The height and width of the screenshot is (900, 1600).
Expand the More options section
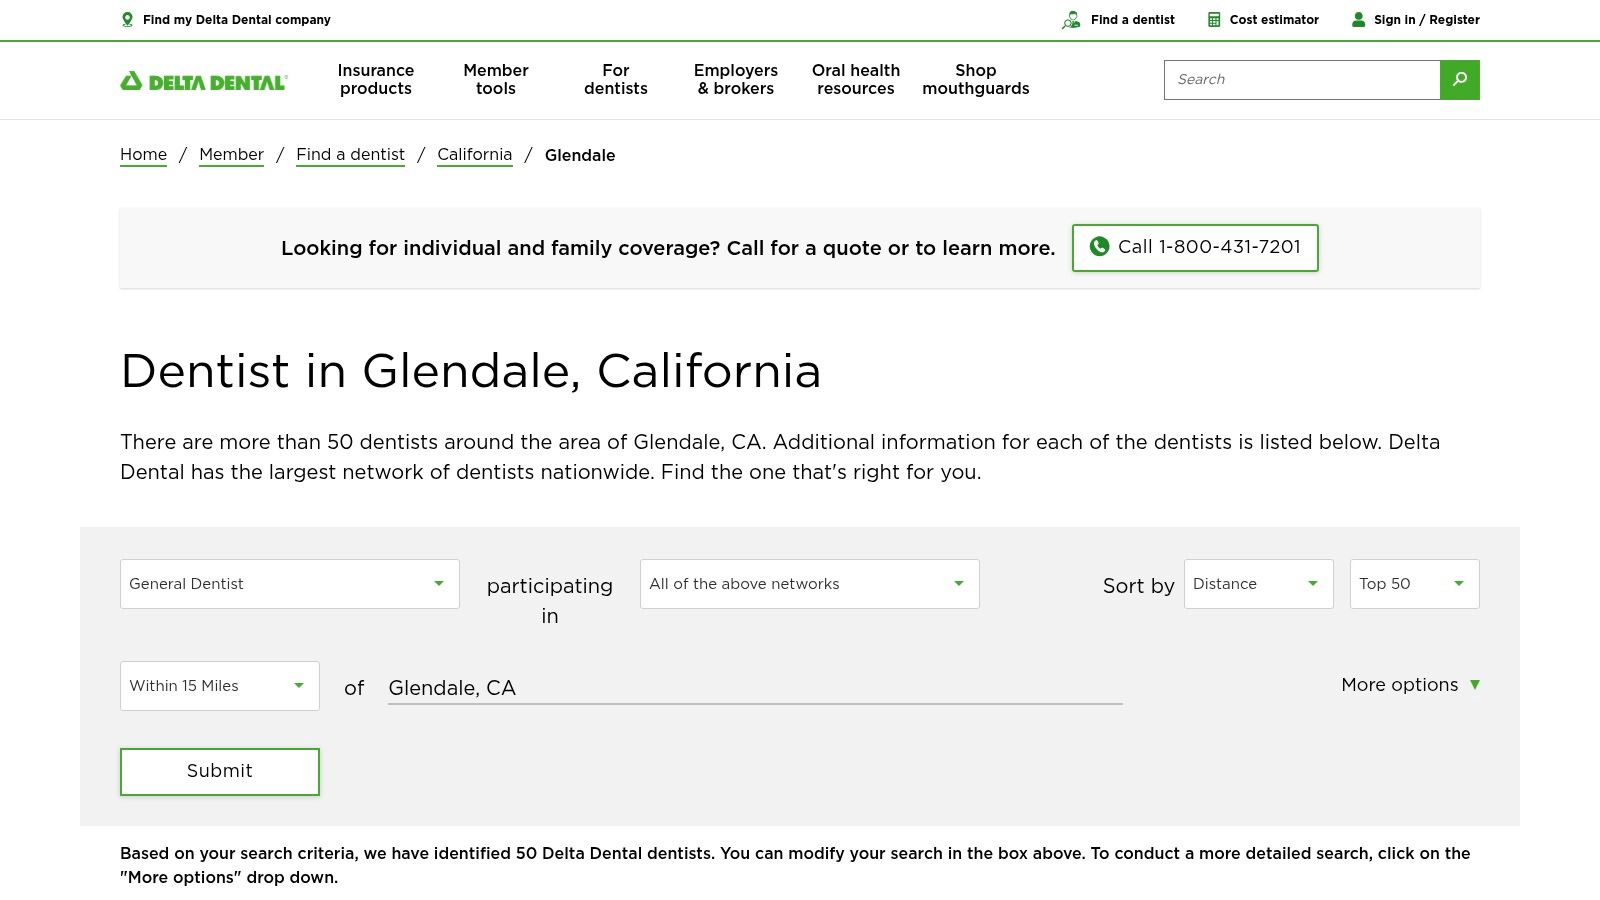point(1410,685)
